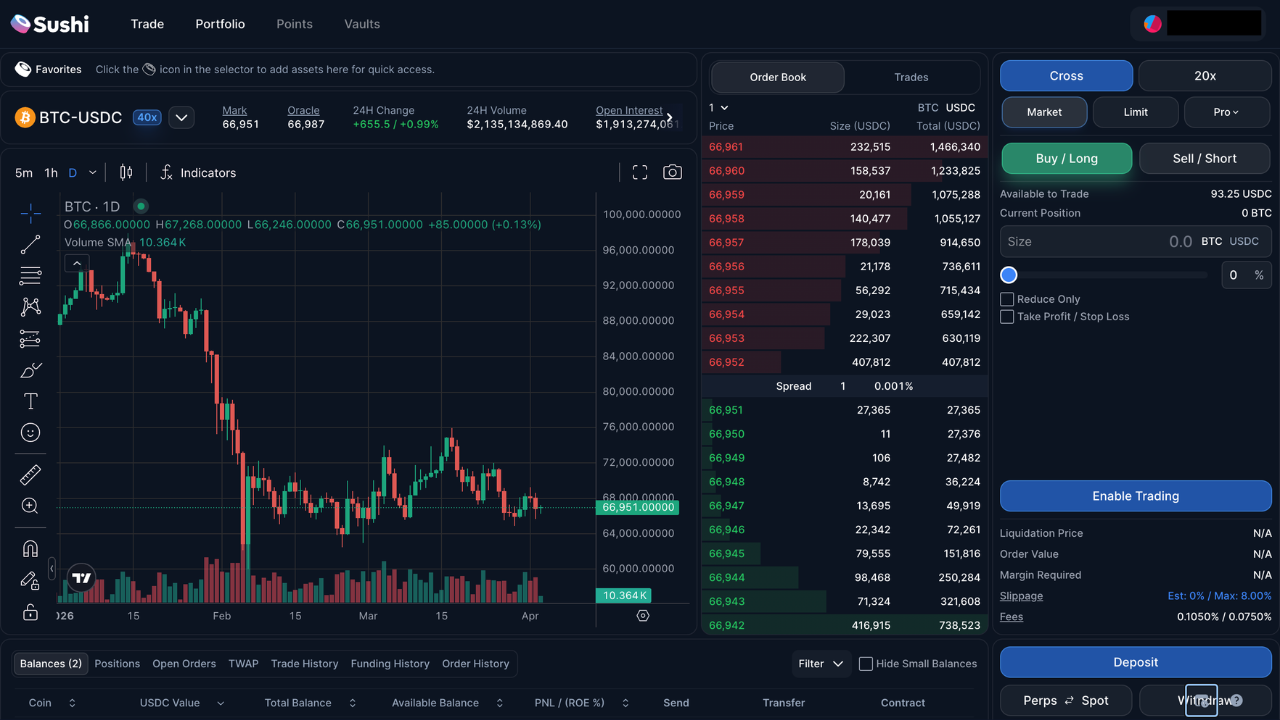The width and height of the screenshot is (1280, 720).
Task: Select the ruler measure tool
Action: click(30, 475)
